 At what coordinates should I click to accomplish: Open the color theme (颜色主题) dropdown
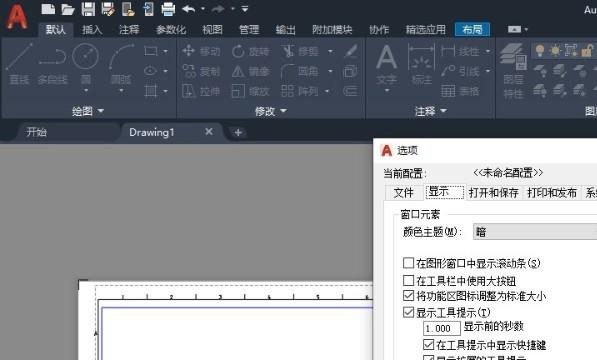coord(535,232)
